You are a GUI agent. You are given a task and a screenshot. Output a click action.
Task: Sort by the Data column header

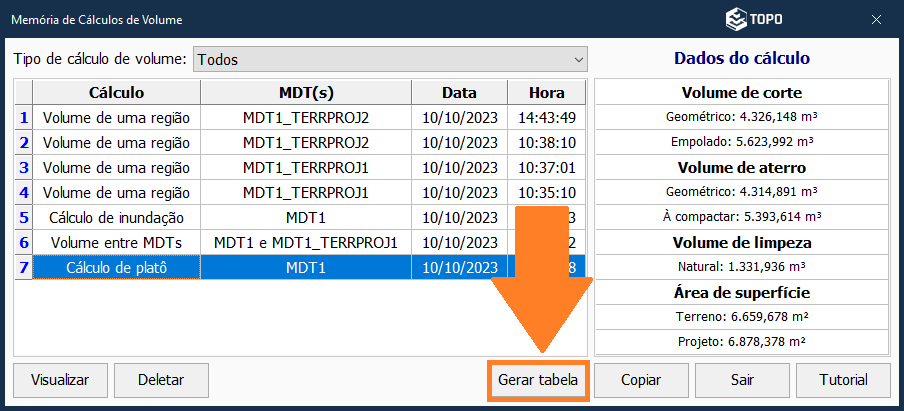click(459, 92)
